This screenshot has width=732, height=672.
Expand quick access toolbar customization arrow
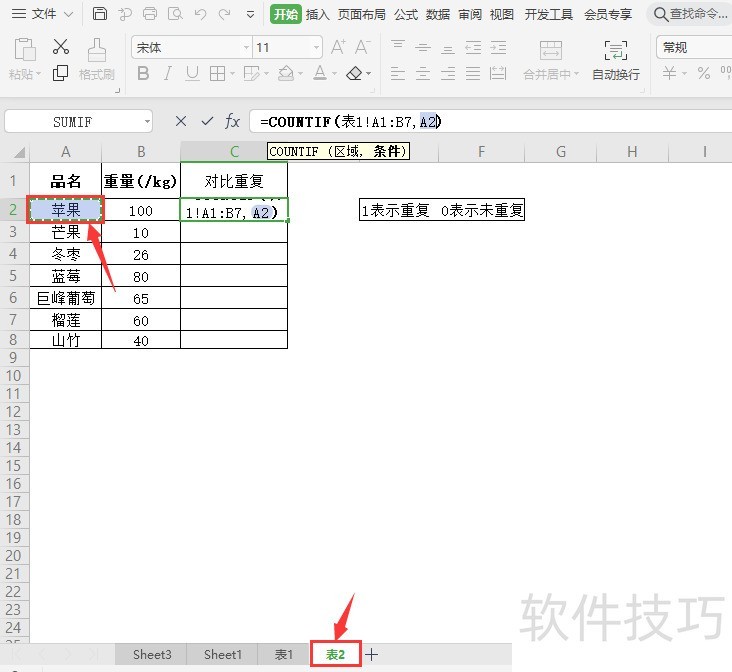(251, 14)
